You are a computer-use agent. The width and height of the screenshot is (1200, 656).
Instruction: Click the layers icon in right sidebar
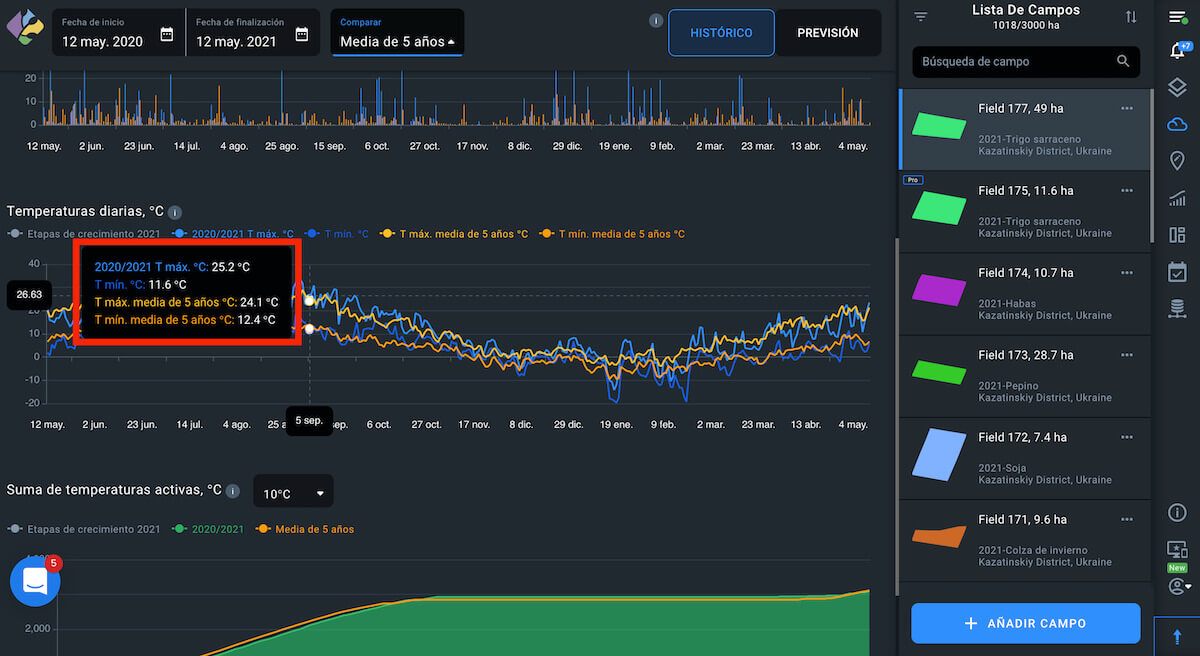1177,88
